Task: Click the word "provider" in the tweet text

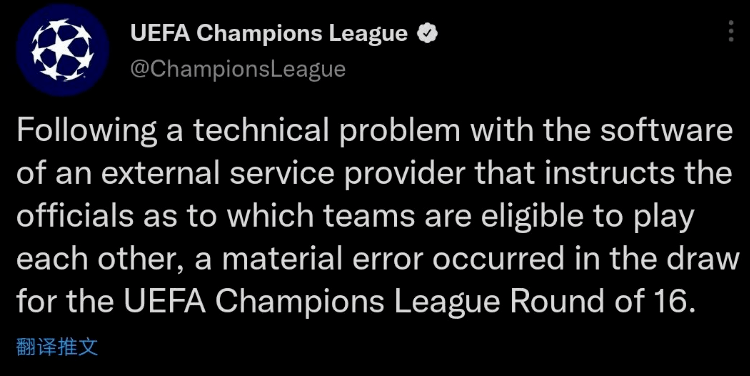Action: point(405,174)
